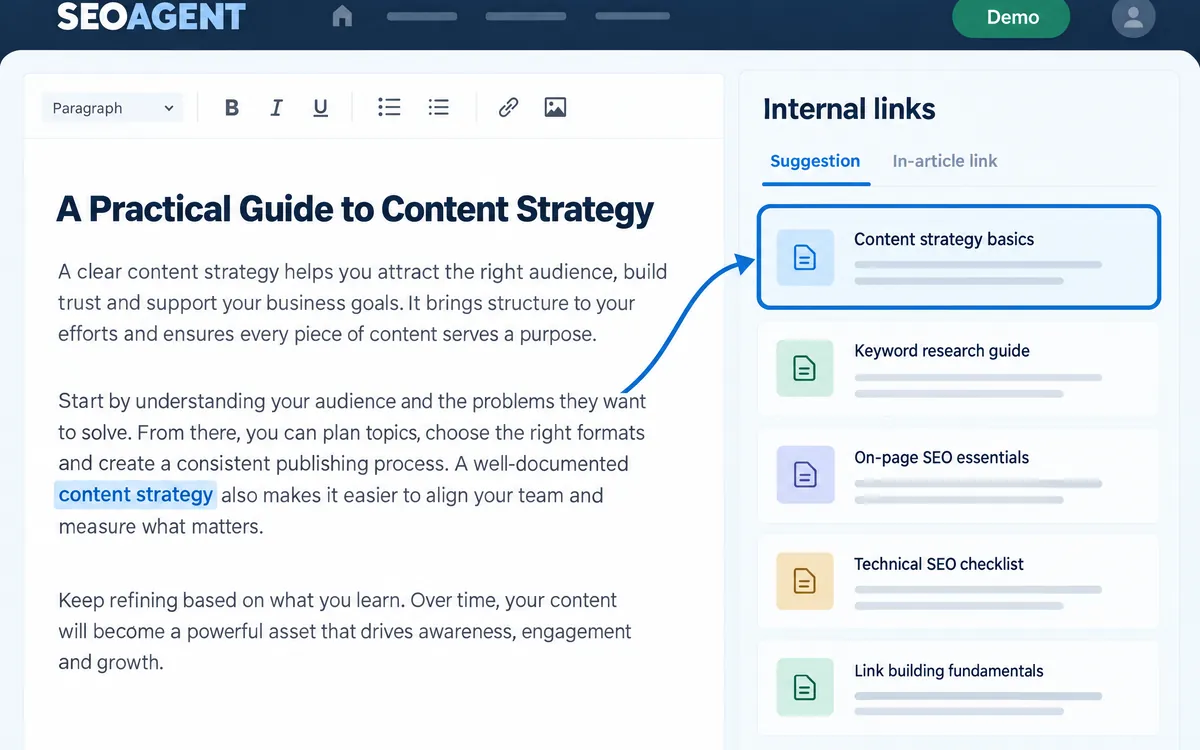This screenshot has width=1200, height=750.
Task: Toggle Italic formatting
Action: click(276, 108)
